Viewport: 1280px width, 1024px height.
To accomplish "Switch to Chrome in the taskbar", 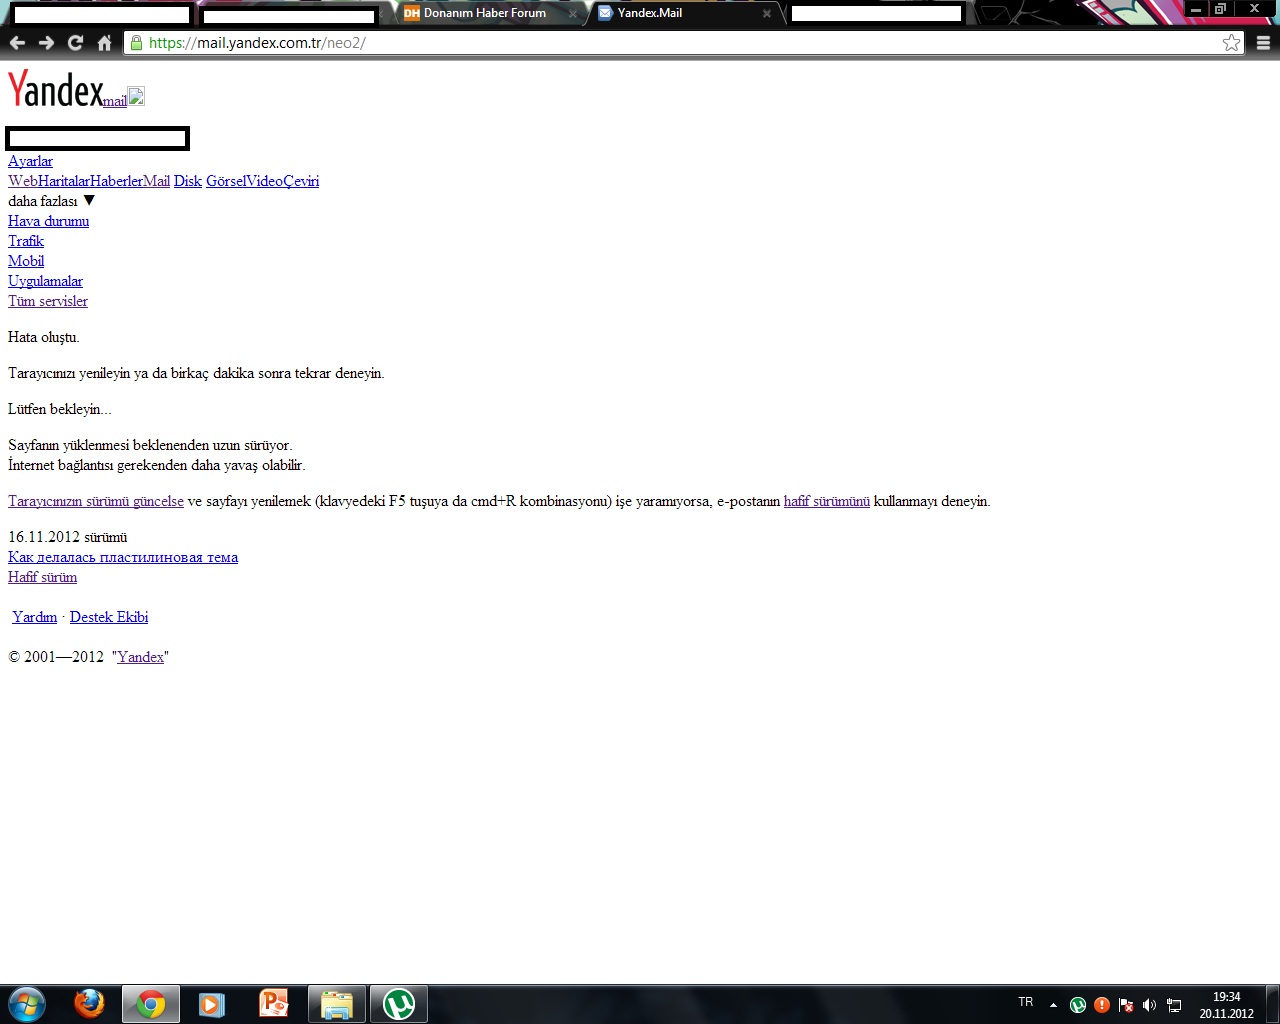I will pyautogui.click(x=151, y=1004).
